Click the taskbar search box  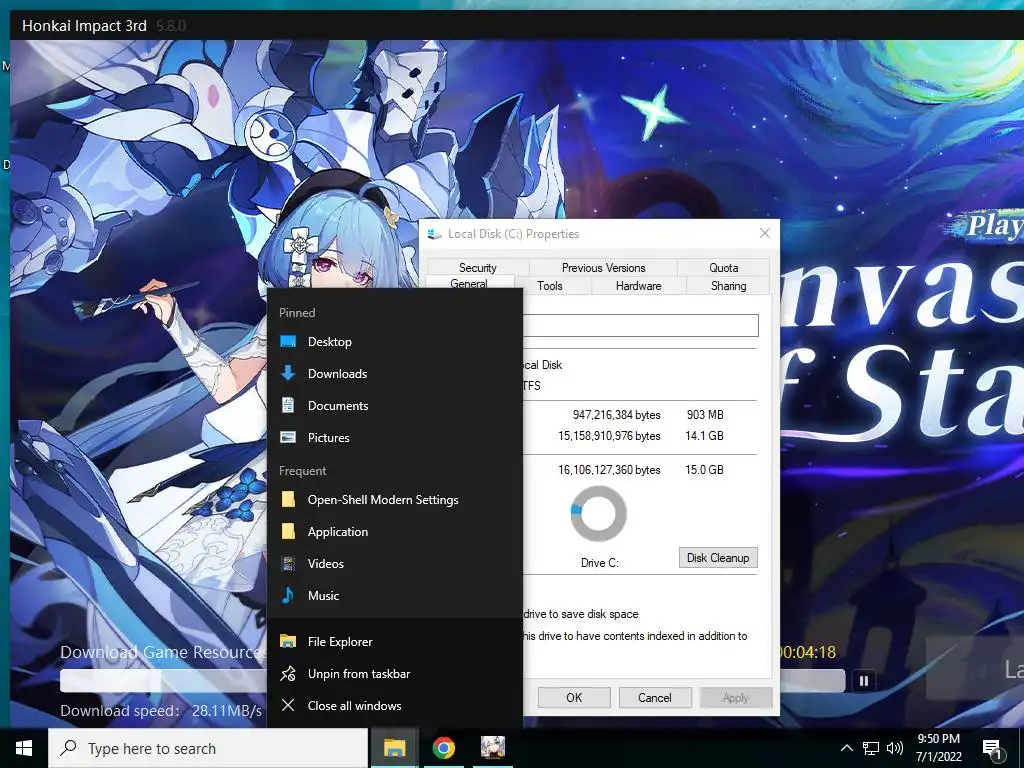tap(208, 748)
